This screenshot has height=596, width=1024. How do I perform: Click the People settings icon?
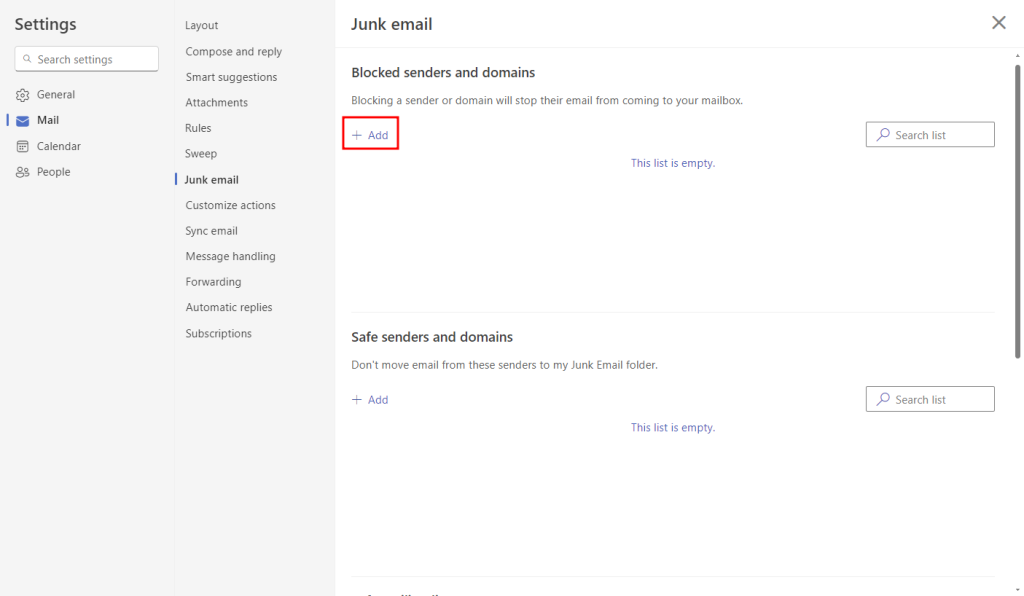click(22, 171)
